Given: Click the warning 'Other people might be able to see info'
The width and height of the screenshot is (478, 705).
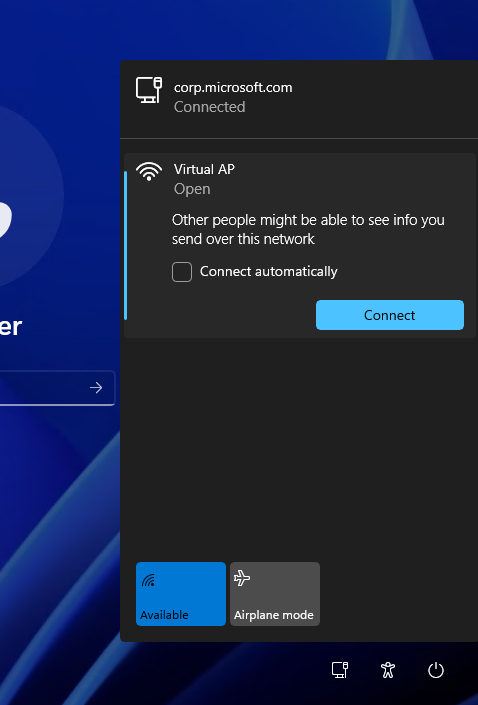Looking at the screenshot, I should 308,229.
